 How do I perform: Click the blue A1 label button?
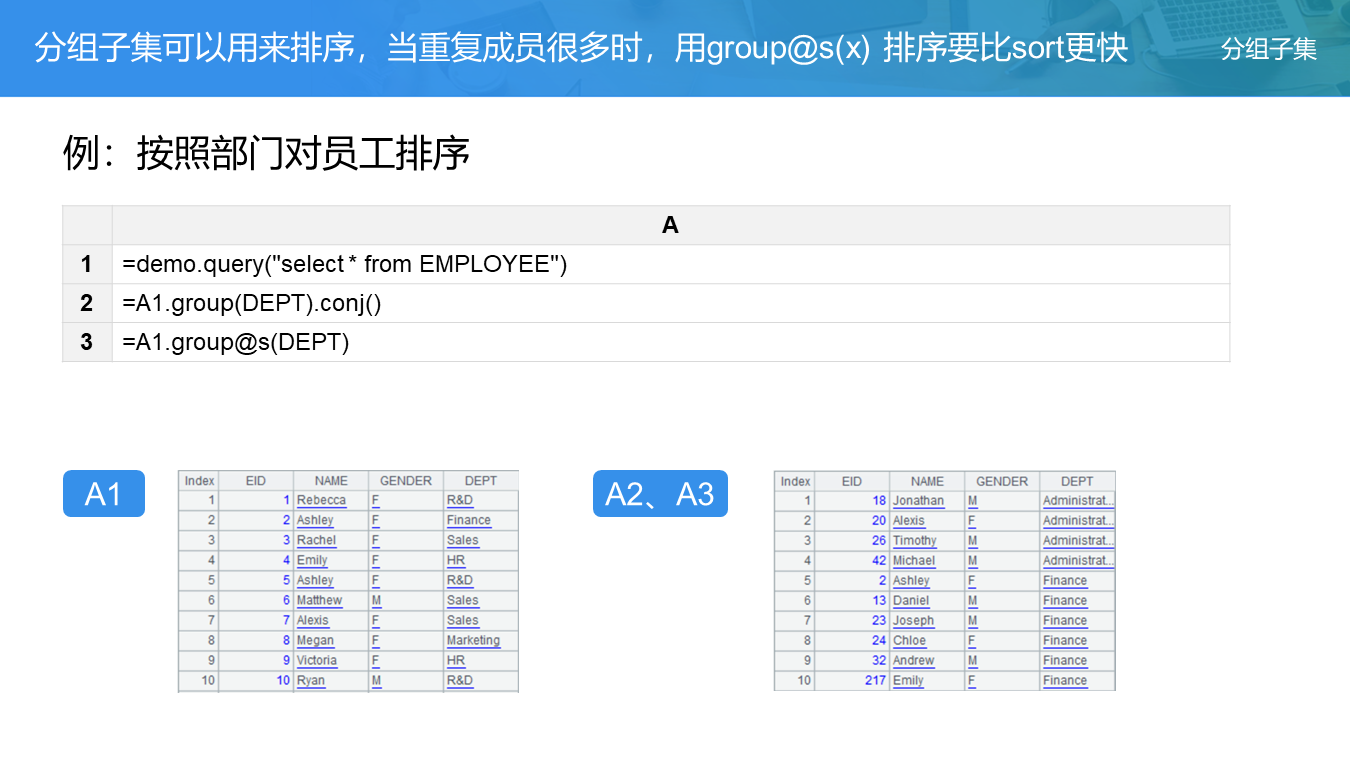click(x=103, y=494)
